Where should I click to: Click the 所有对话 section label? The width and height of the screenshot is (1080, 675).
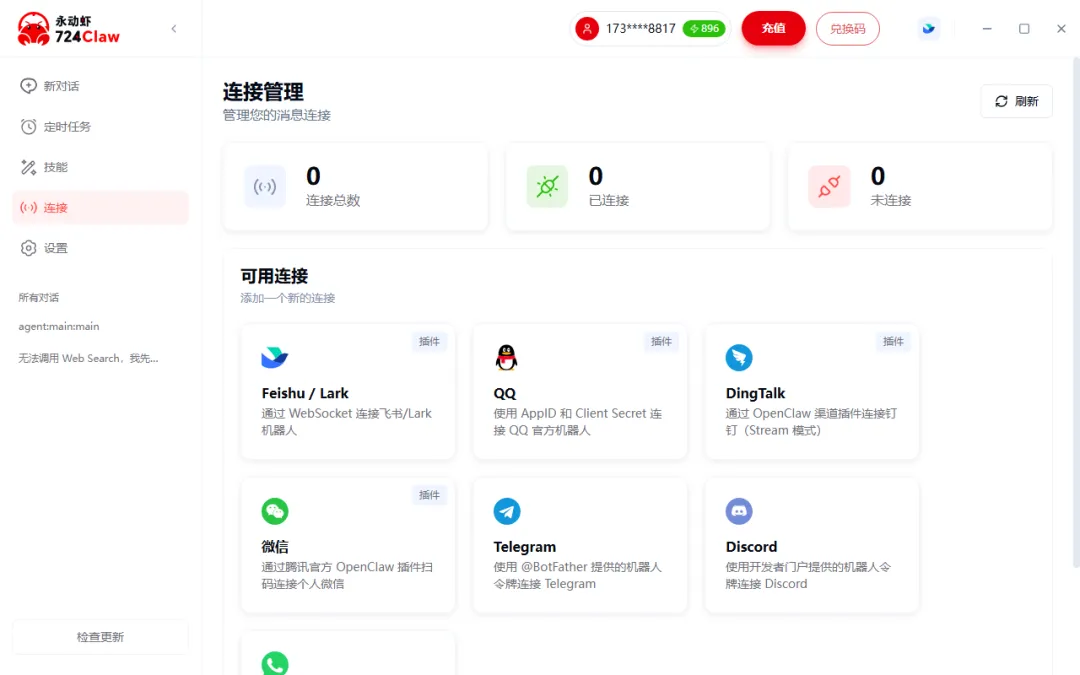pyautogui.click(x=39, y=298)
